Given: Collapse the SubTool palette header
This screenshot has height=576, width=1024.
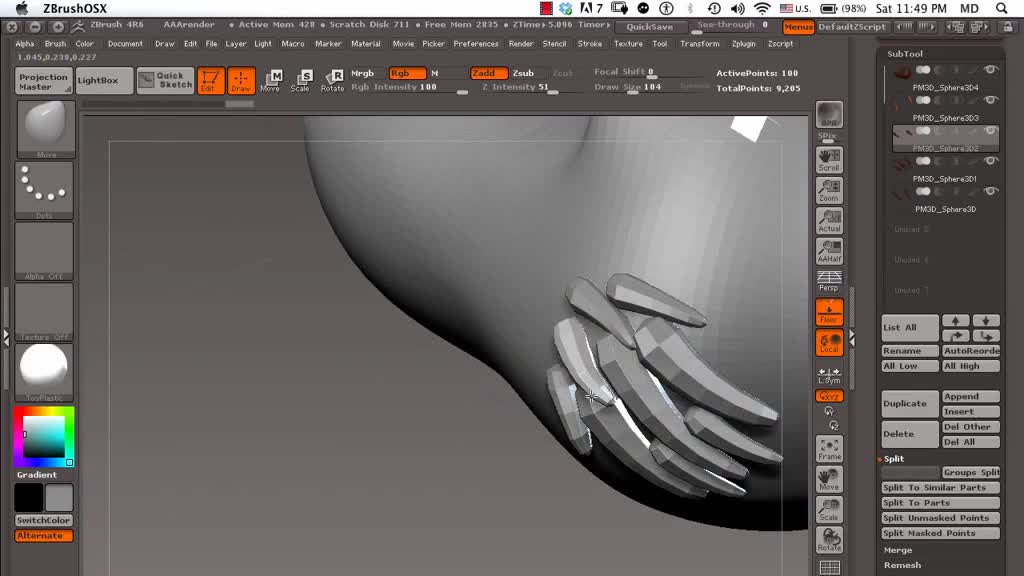Looking at the screenshot, I should pyautogui.click(x=904, y=54).
